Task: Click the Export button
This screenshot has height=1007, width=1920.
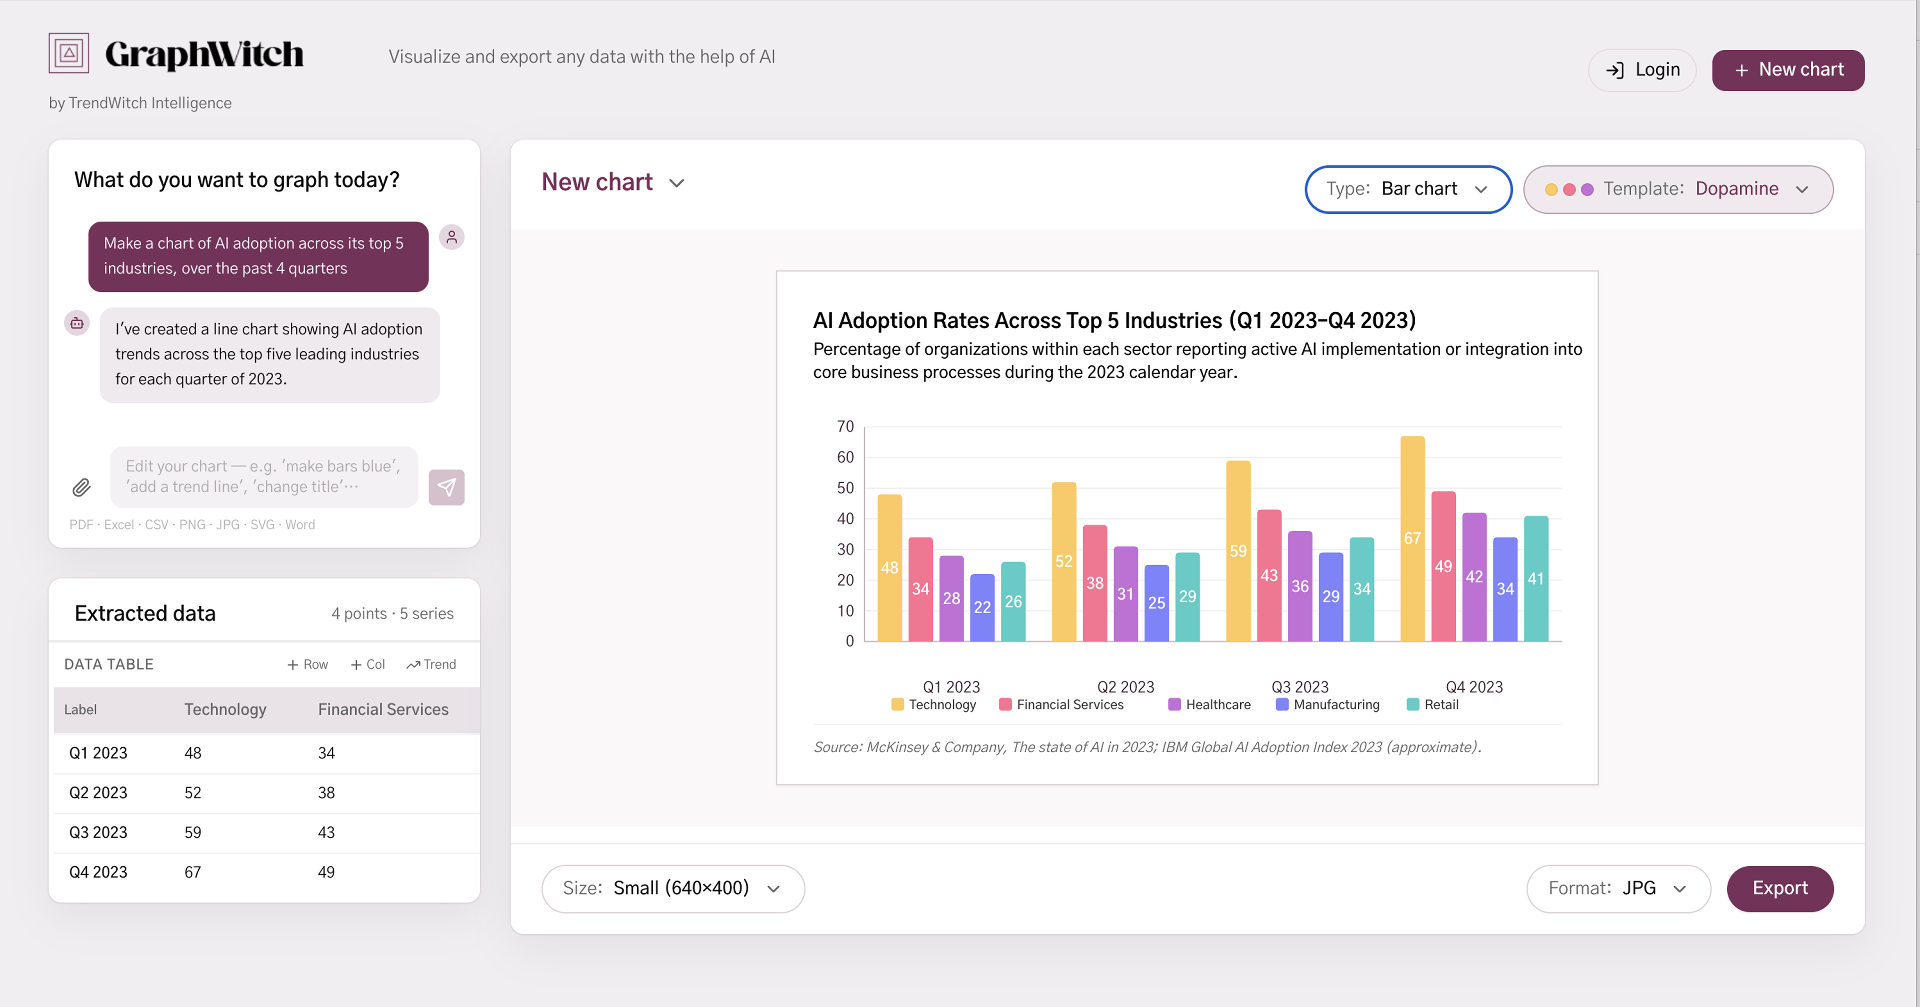Action: point(1780,888)
